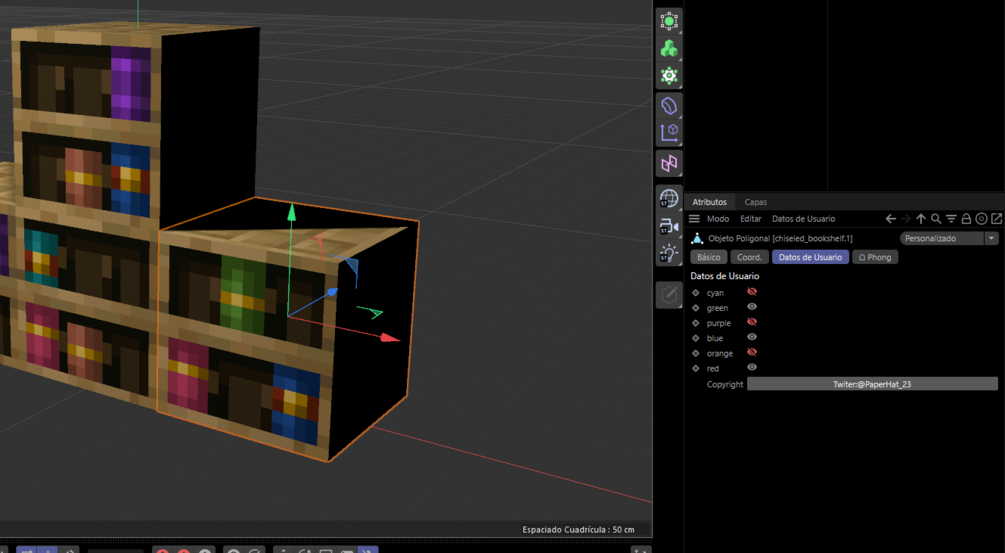The image size is (1005, 553).
Task: Click the 'Datos de Usuario' section heading
Action: (724, 276)
